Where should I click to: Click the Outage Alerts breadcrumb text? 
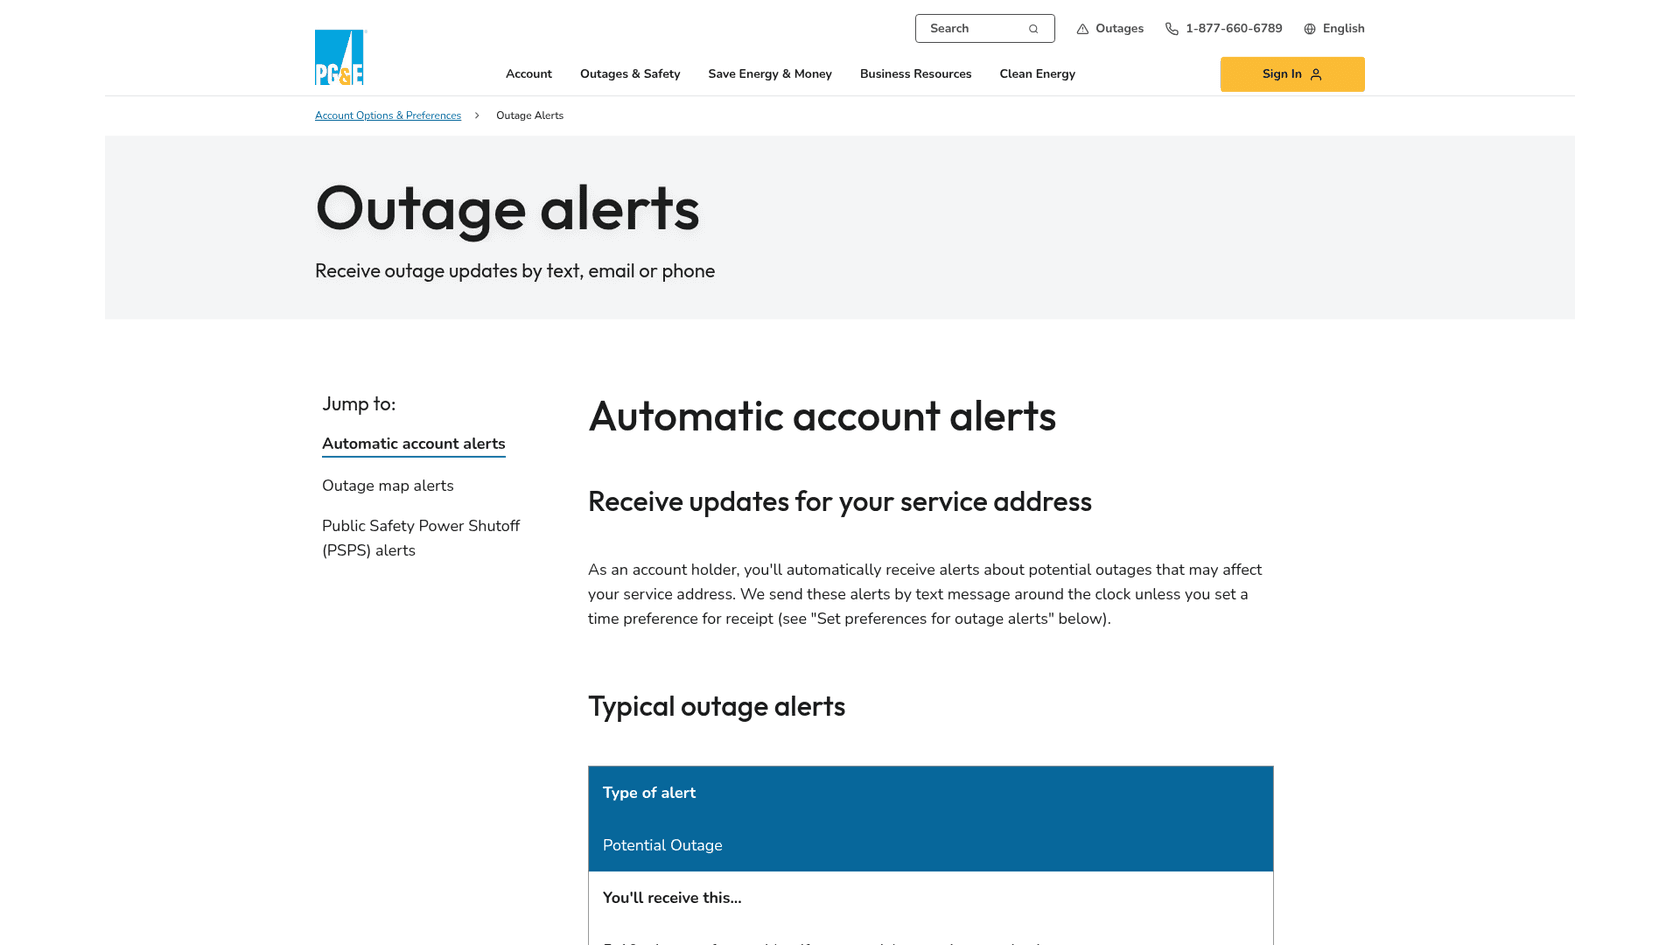530,116
